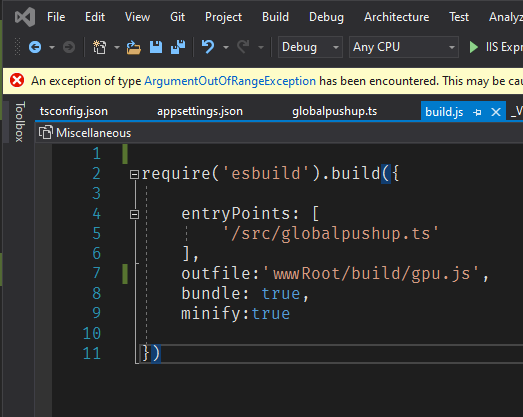Click the Navigate Backward arrow icon
523x417 pixels.
(35, 47)
